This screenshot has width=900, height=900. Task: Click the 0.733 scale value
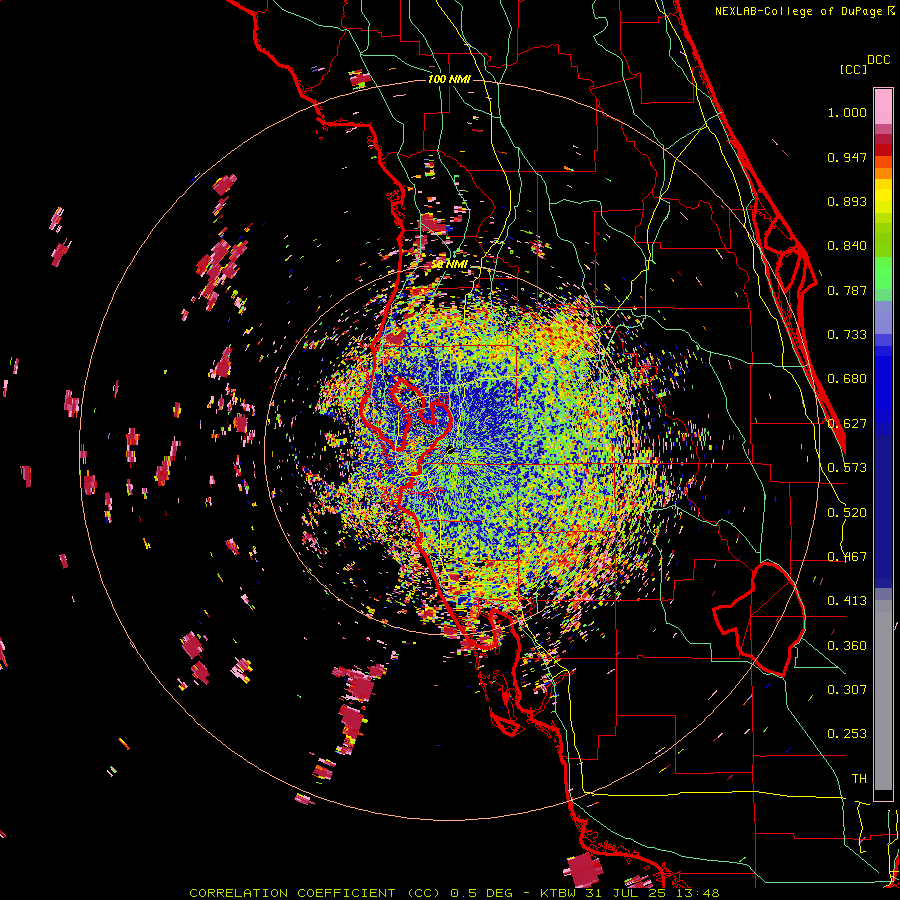847,335
